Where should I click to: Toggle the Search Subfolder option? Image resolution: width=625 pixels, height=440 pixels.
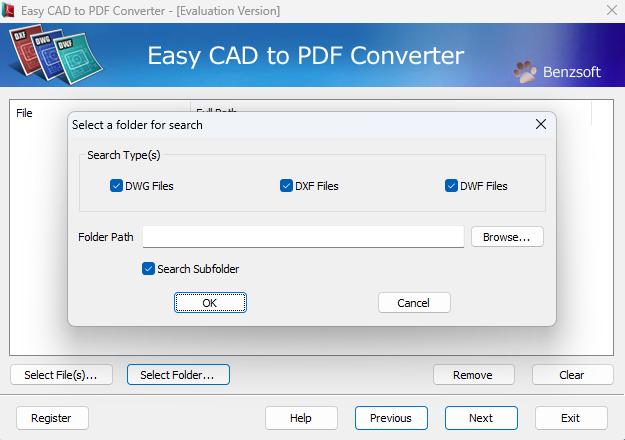point(148,269)
